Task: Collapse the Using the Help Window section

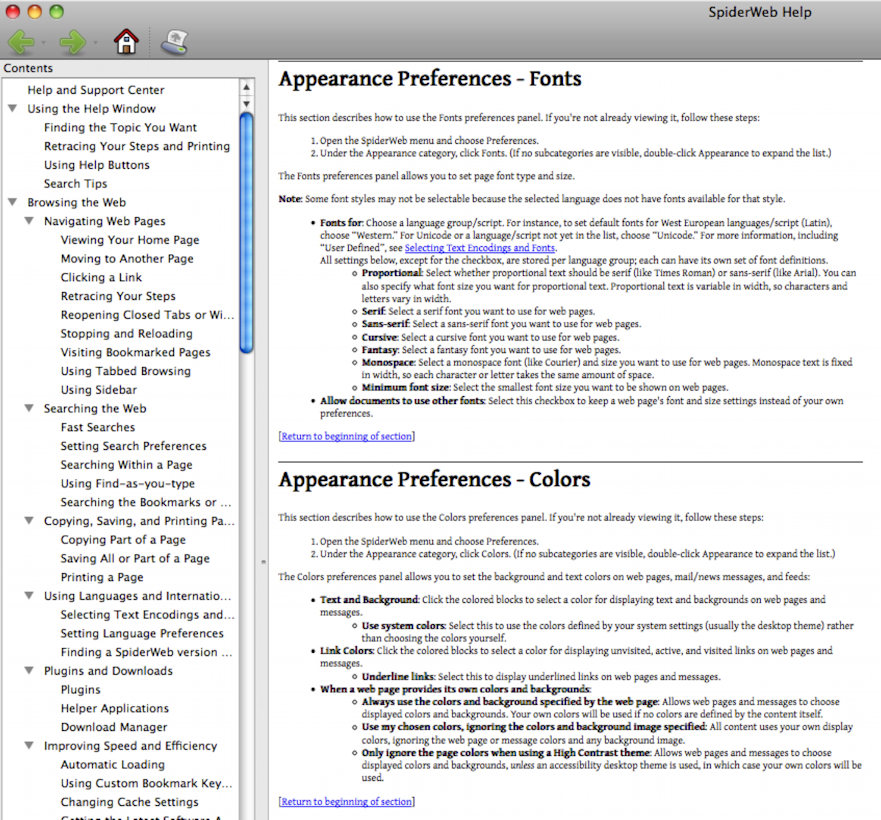Action: click(12, 108)
